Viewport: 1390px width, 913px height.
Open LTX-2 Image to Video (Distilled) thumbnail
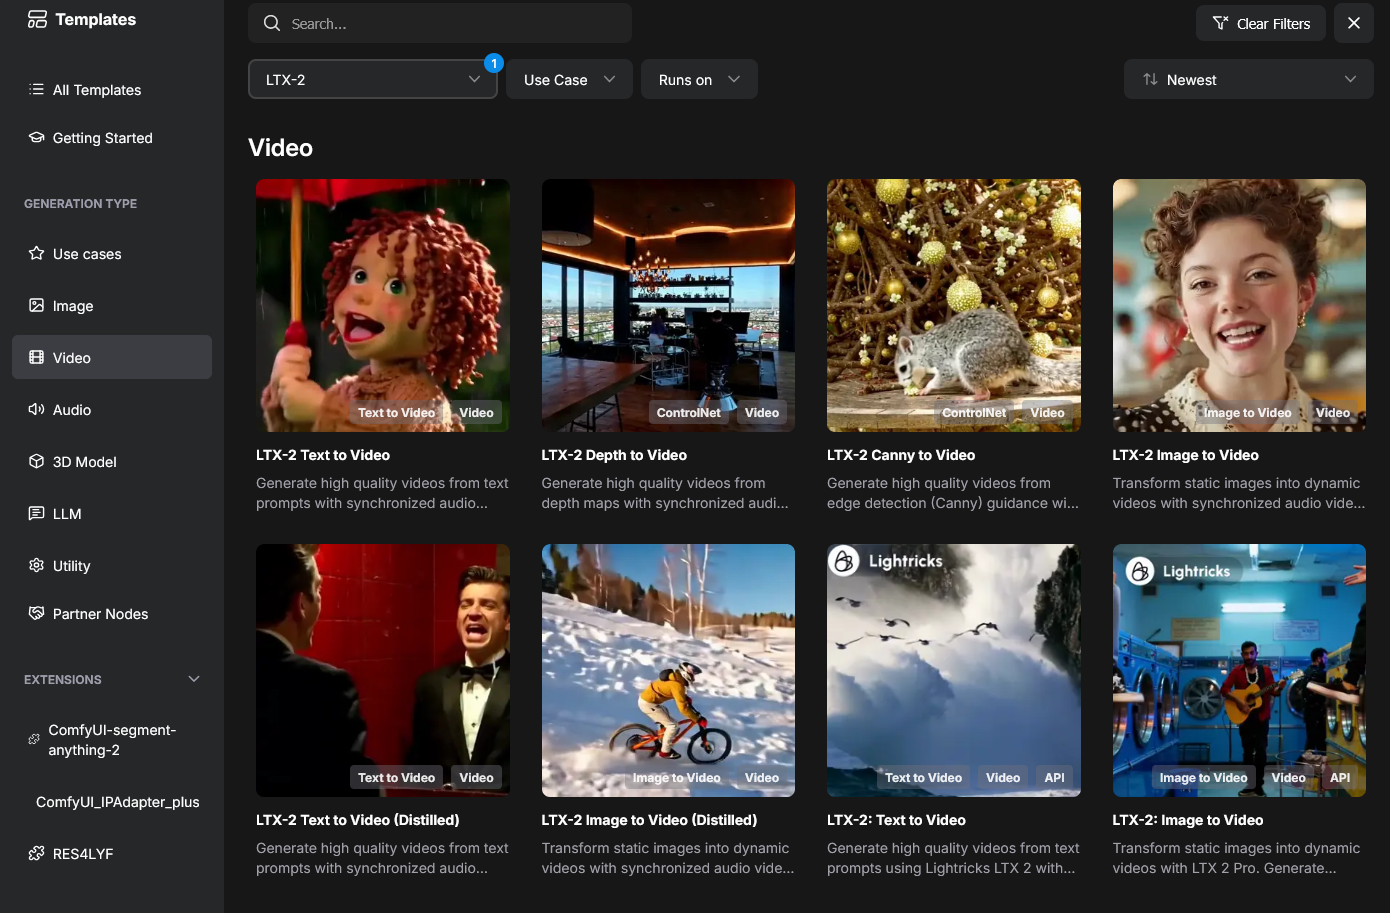pos(668,670)
